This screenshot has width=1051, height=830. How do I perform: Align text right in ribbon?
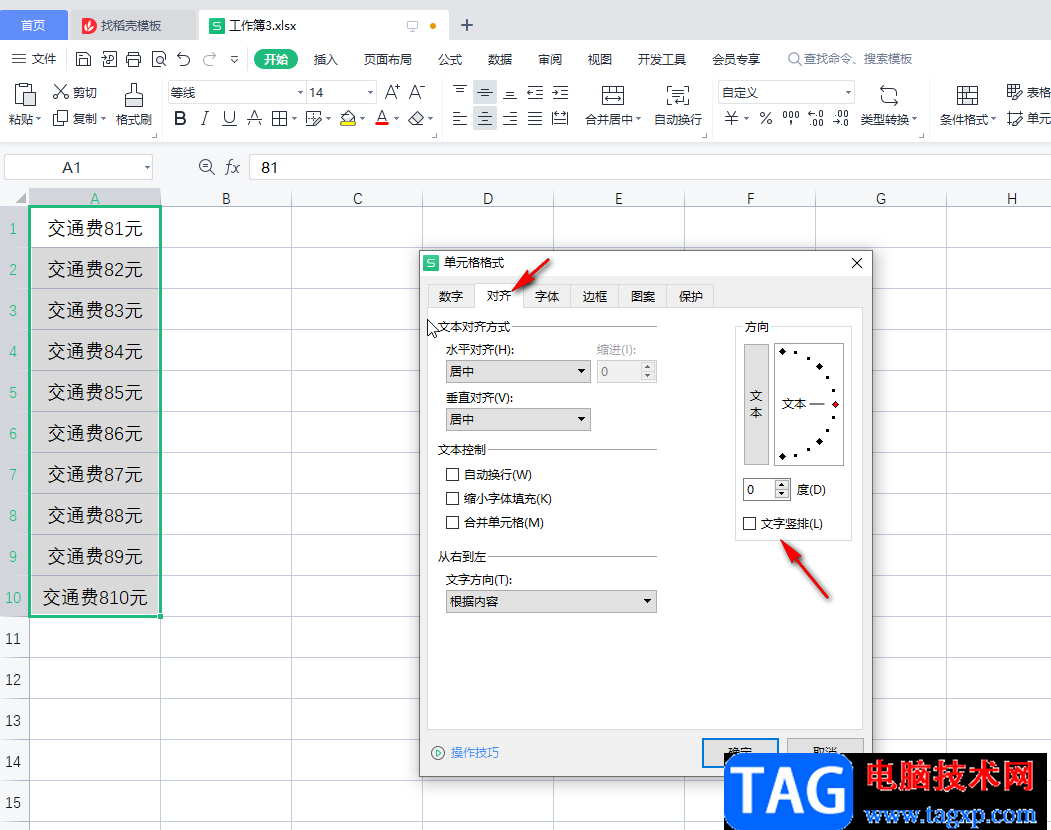(x=510, y=119)
